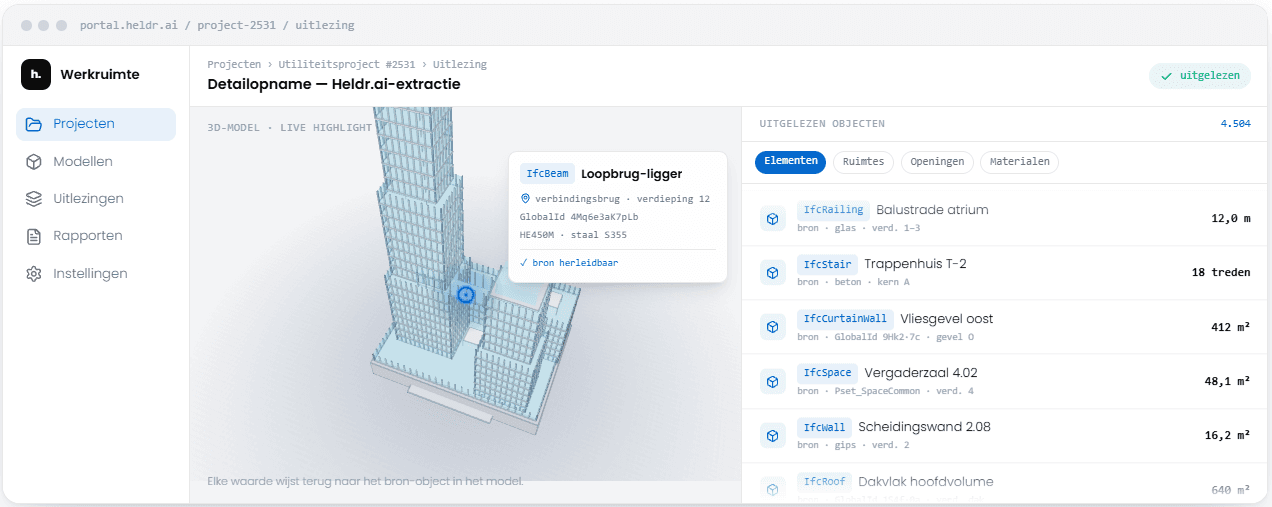1272x507 pixels.
Task: Select the Trappenhuis T-2 row
Action: (1006, 272)
